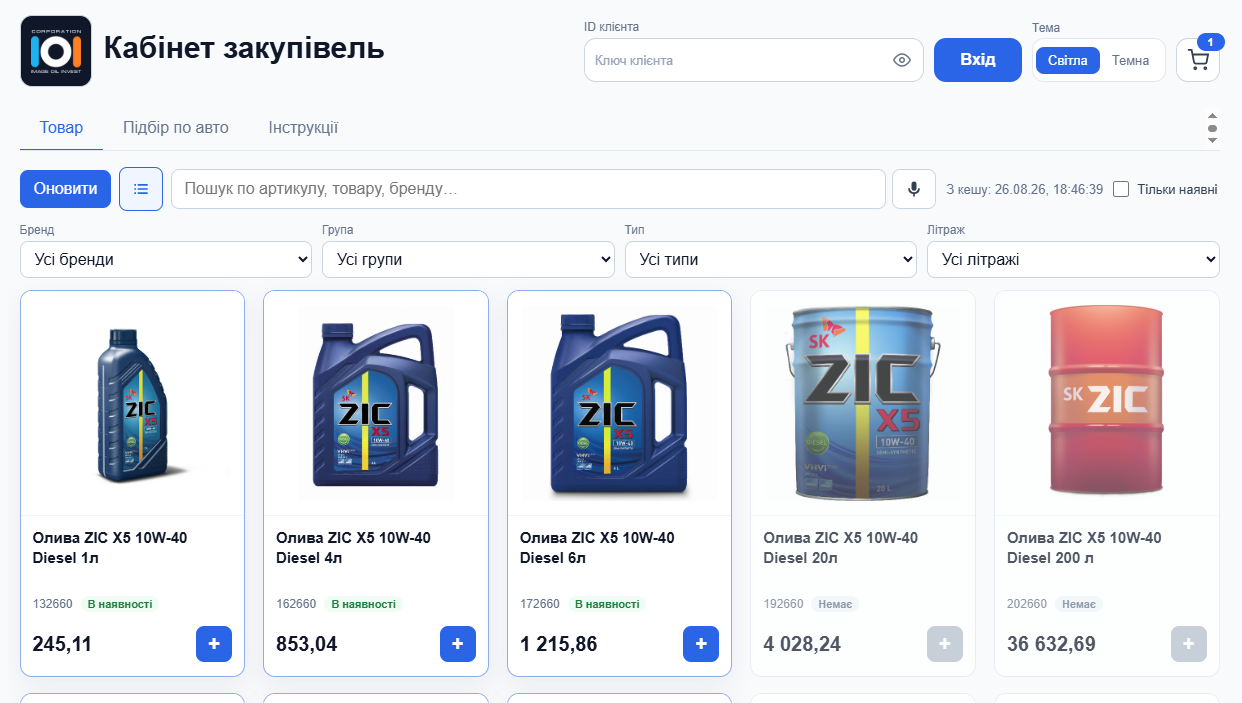Activate voice search microphone button
1242x703 pixels.
coord(914,189)
